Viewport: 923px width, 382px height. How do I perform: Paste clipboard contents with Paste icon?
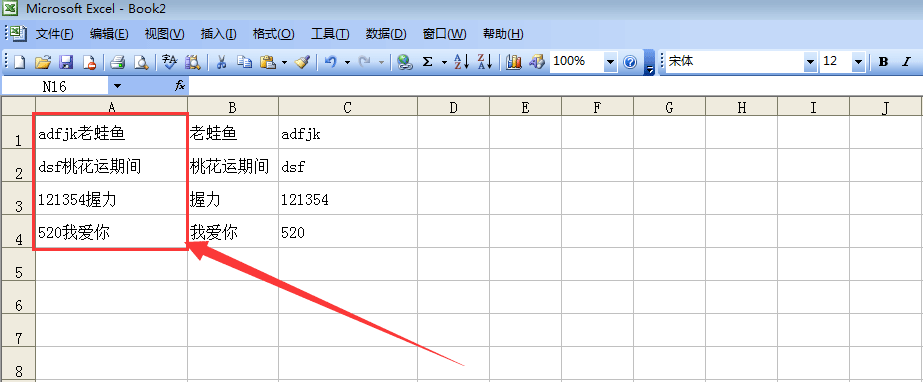(268, 62)
